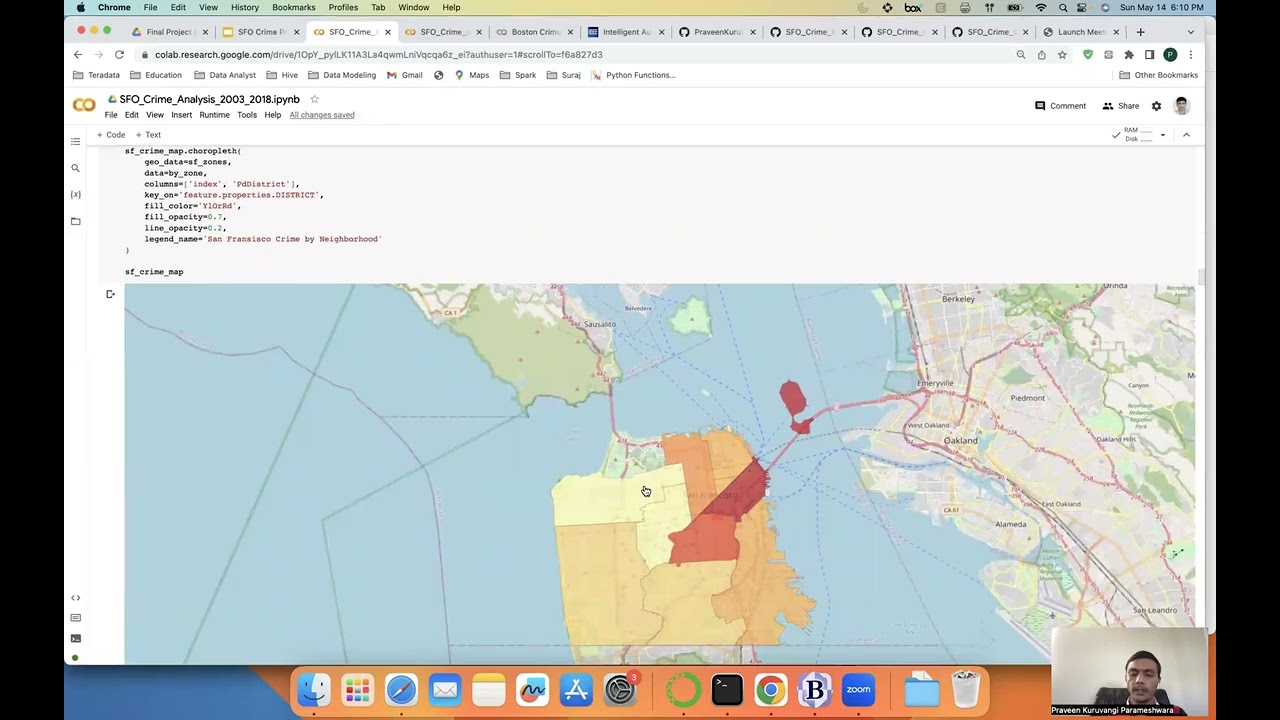Add a new Code cell
The image size is (1280, 720).
111,135
